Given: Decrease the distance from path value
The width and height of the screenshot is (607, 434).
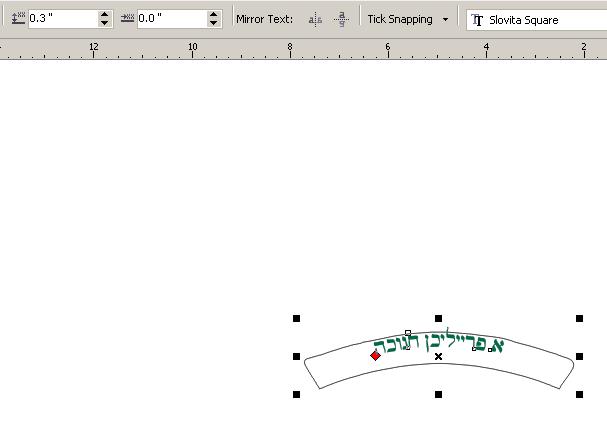Looking at the screenshot, I should click(105, 22).
